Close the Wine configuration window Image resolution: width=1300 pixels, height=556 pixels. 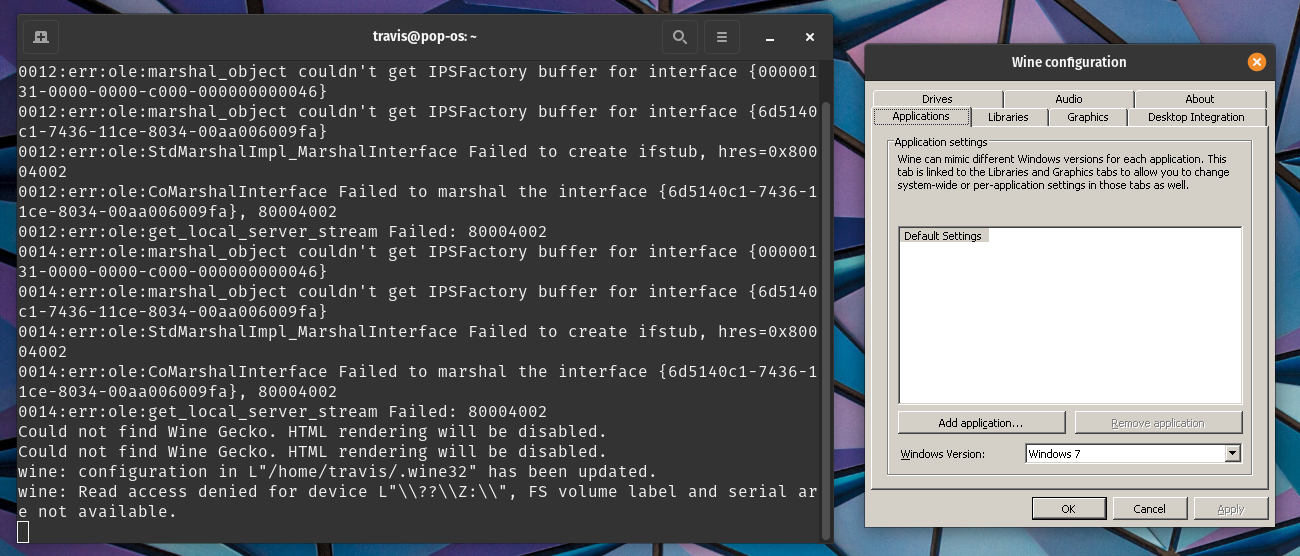pos(1257,62)
